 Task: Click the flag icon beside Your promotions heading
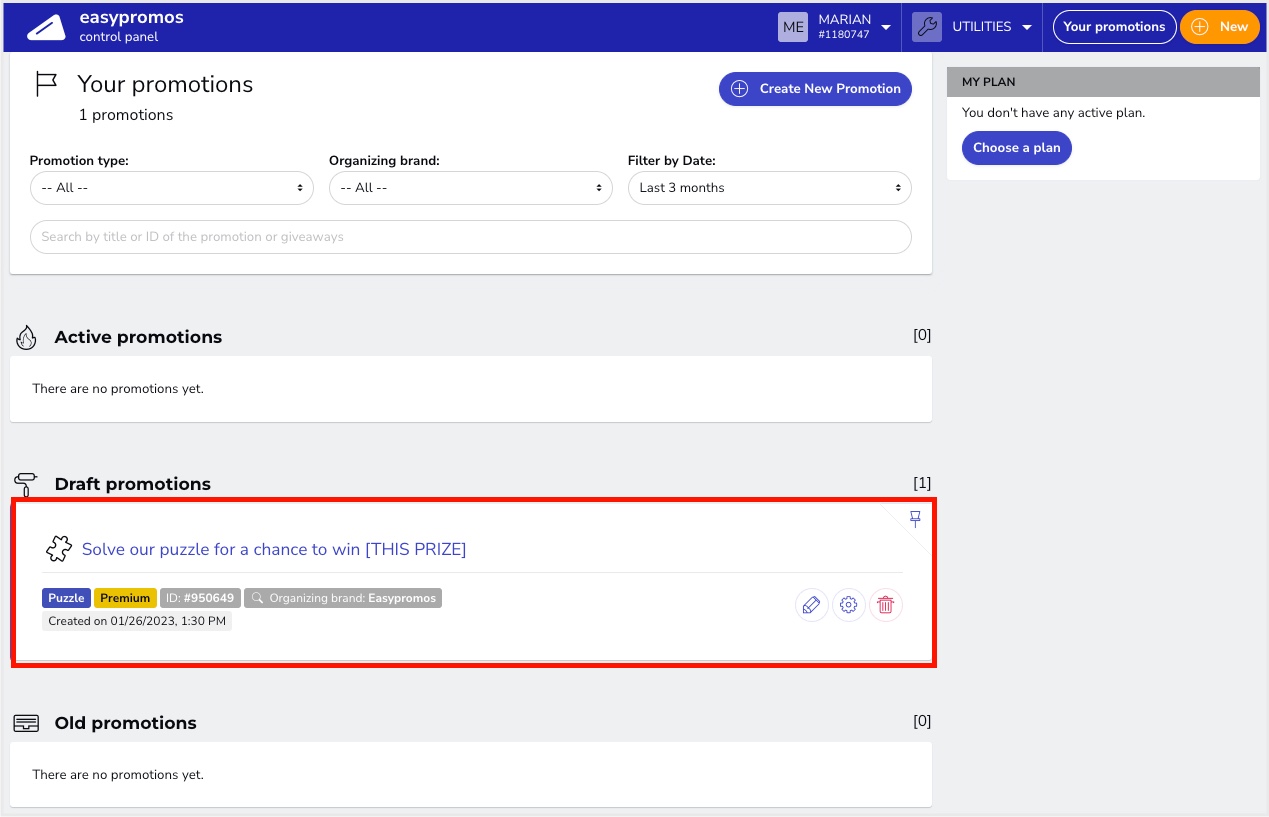pos(45,83)
